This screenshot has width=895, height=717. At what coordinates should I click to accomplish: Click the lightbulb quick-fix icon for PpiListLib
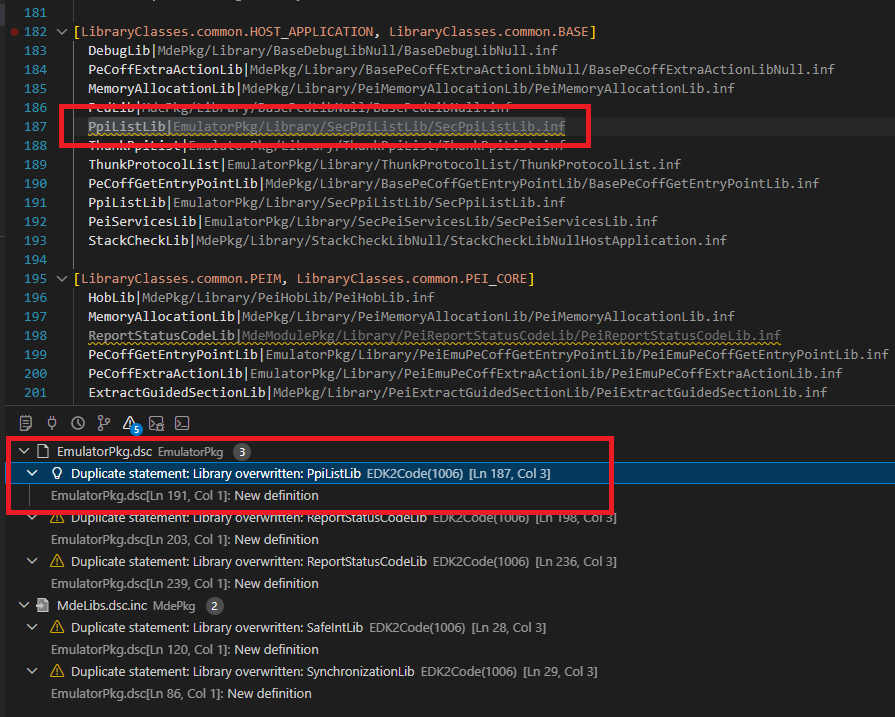[x=57, y=473]
